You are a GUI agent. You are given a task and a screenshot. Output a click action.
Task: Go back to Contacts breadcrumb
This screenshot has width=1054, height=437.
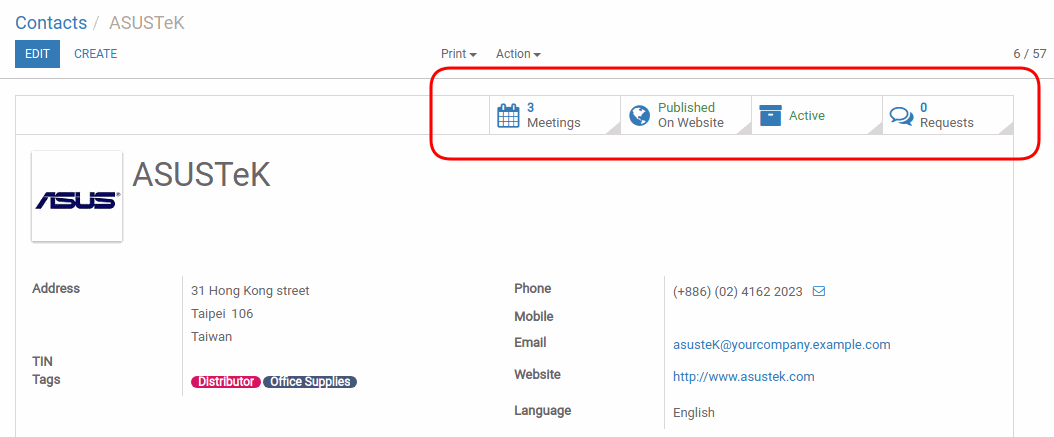click(x=51, y=23)
